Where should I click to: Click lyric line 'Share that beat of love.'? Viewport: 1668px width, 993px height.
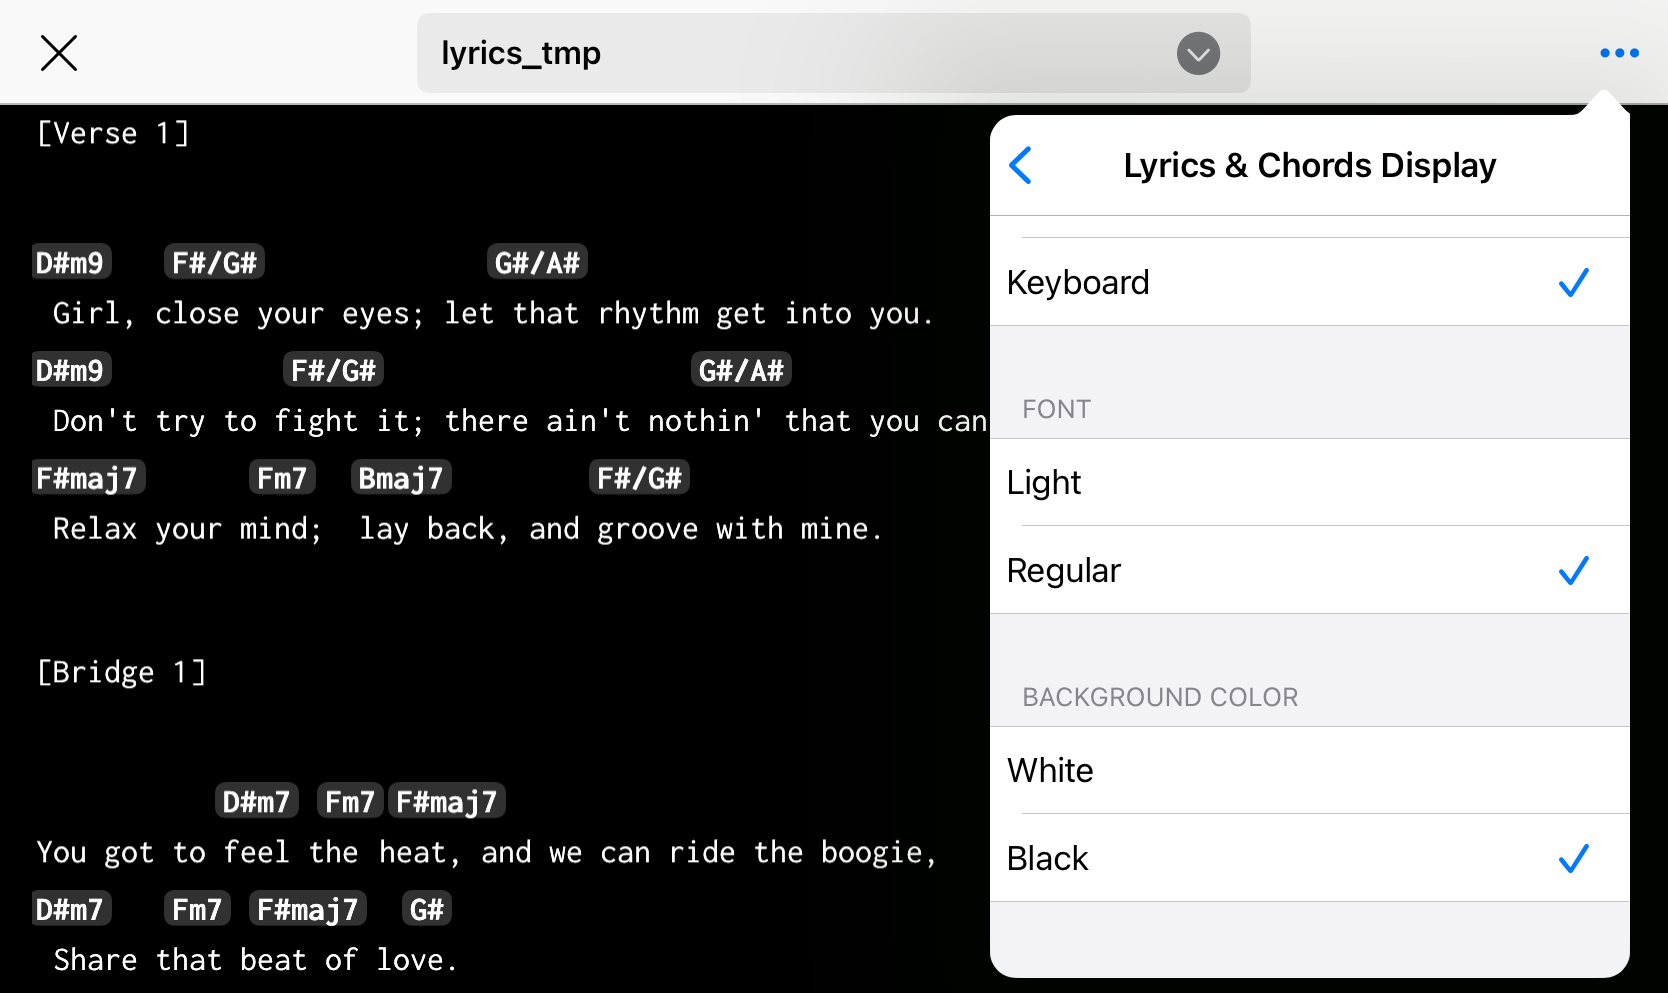click(x=255, y=960)
